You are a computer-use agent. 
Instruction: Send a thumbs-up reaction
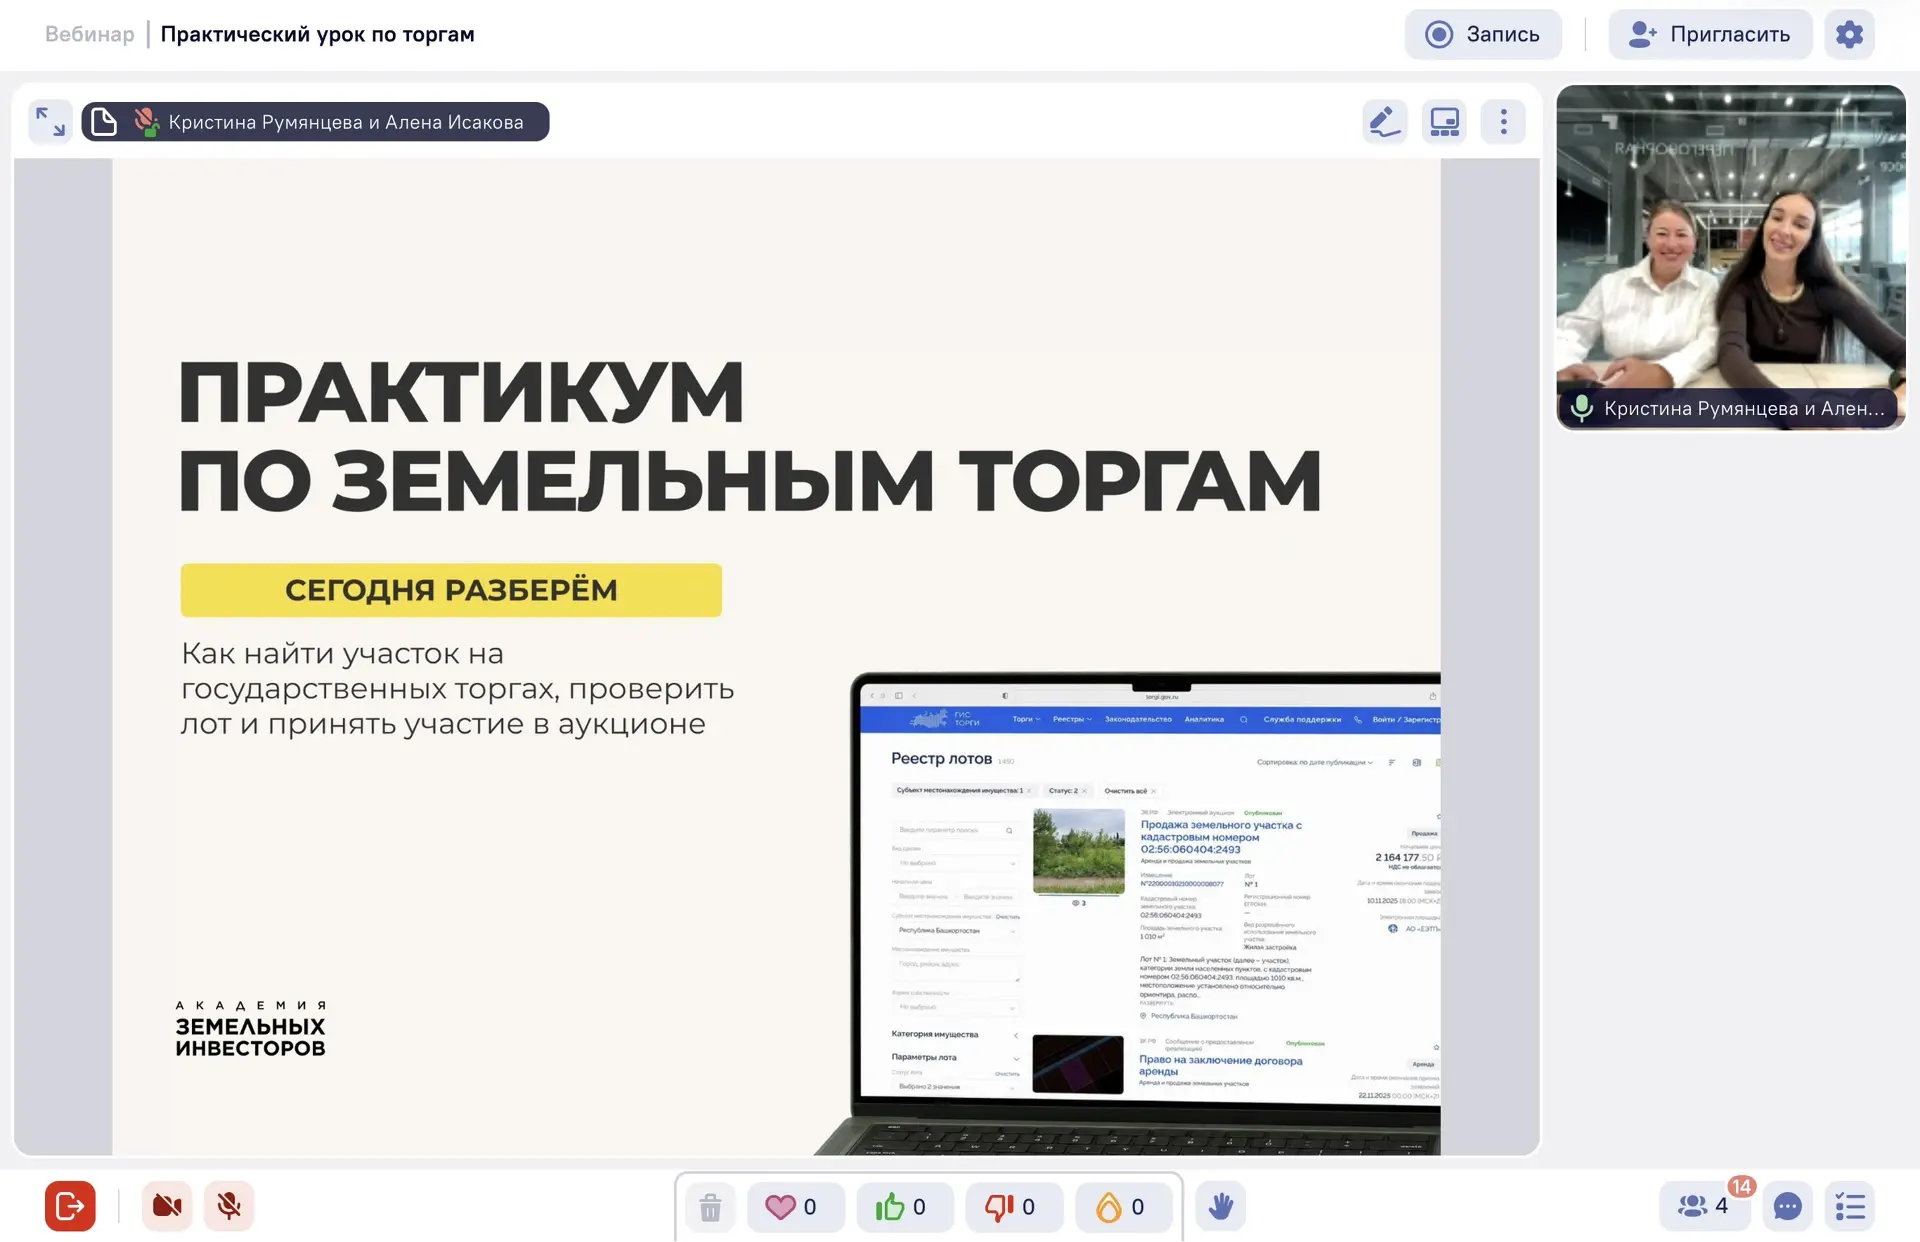point(904,1207)
